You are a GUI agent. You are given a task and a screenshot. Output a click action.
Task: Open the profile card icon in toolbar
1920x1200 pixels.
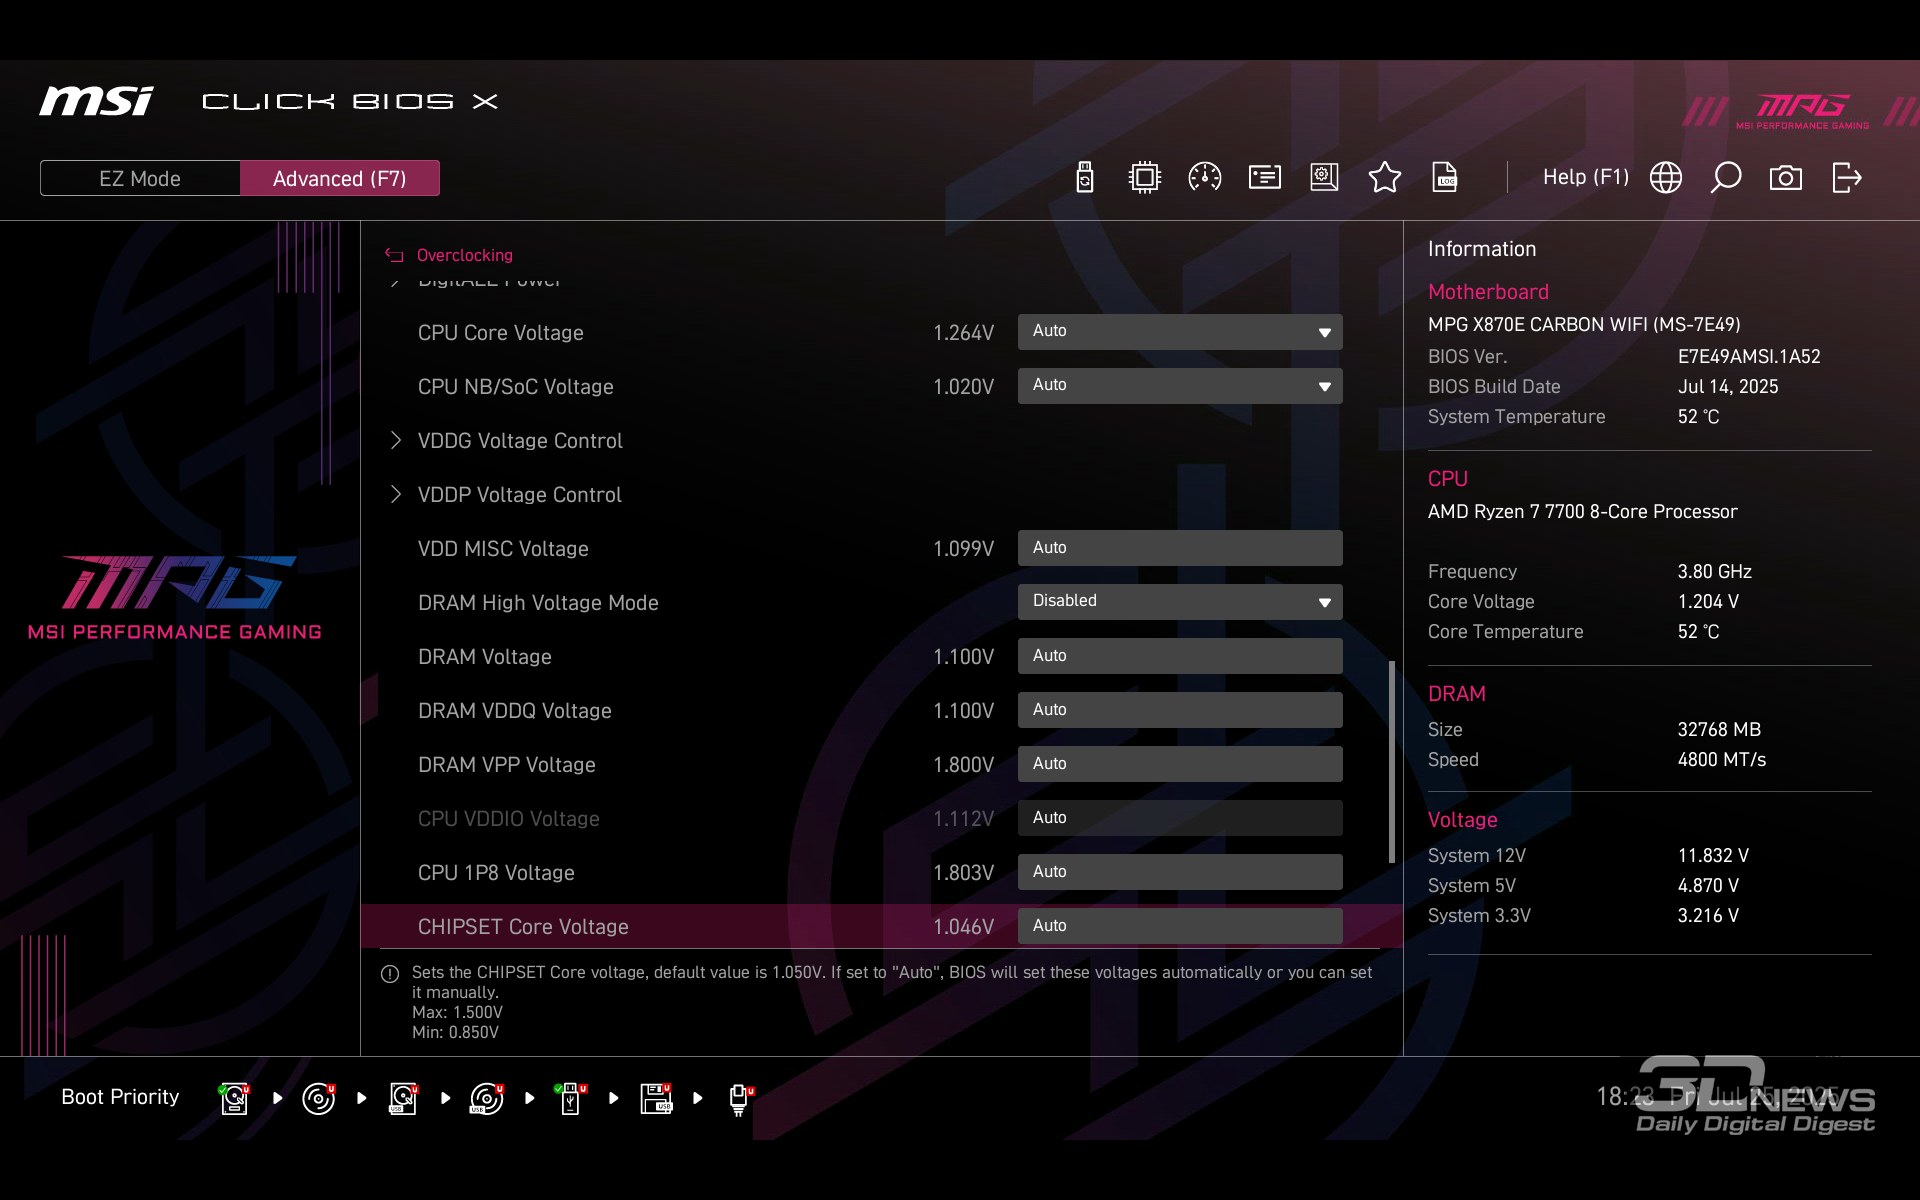point(1265,178)
